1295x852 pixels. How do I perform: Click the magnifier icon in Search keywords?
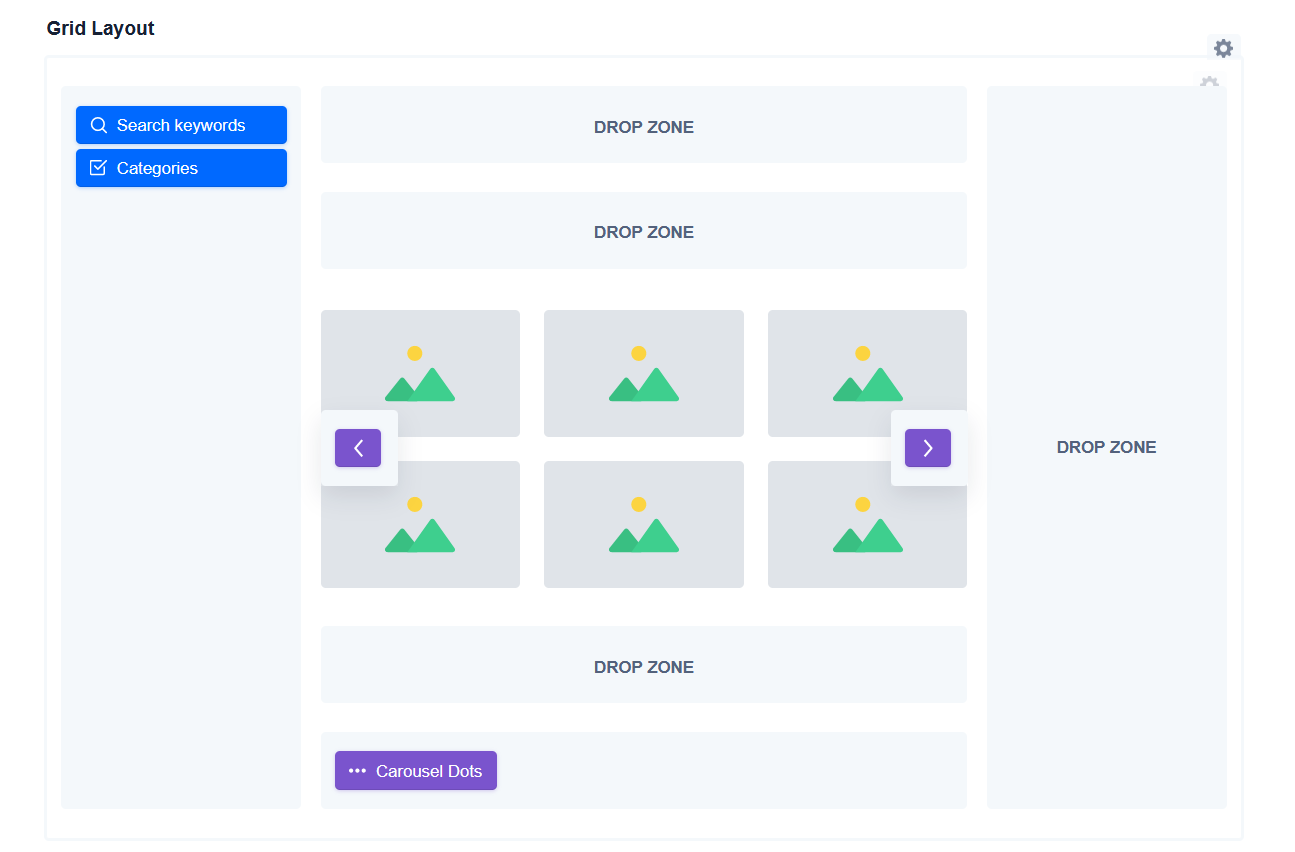click(98, 125)
